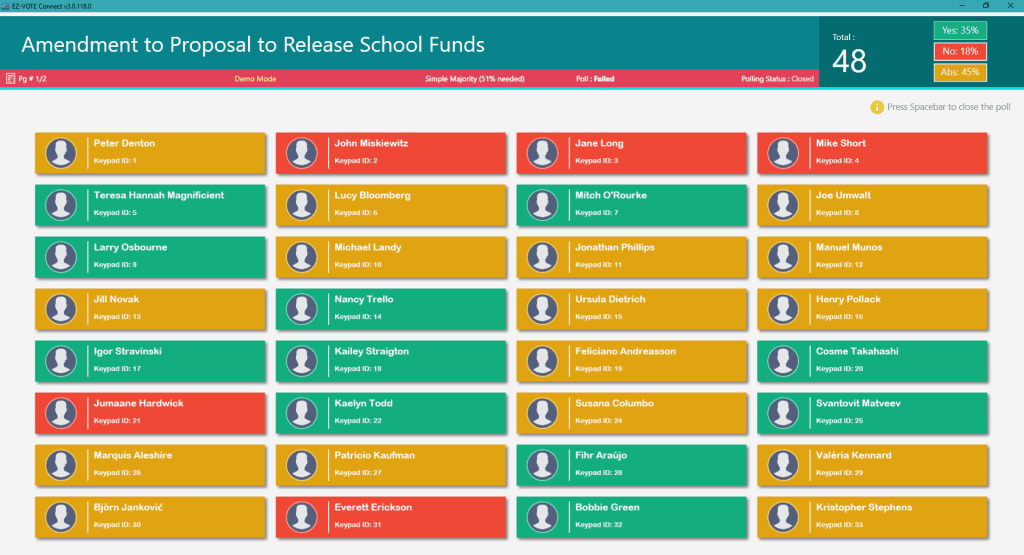
Task: Click the Polling Status: Closed indicator
Action: (777, 78)
